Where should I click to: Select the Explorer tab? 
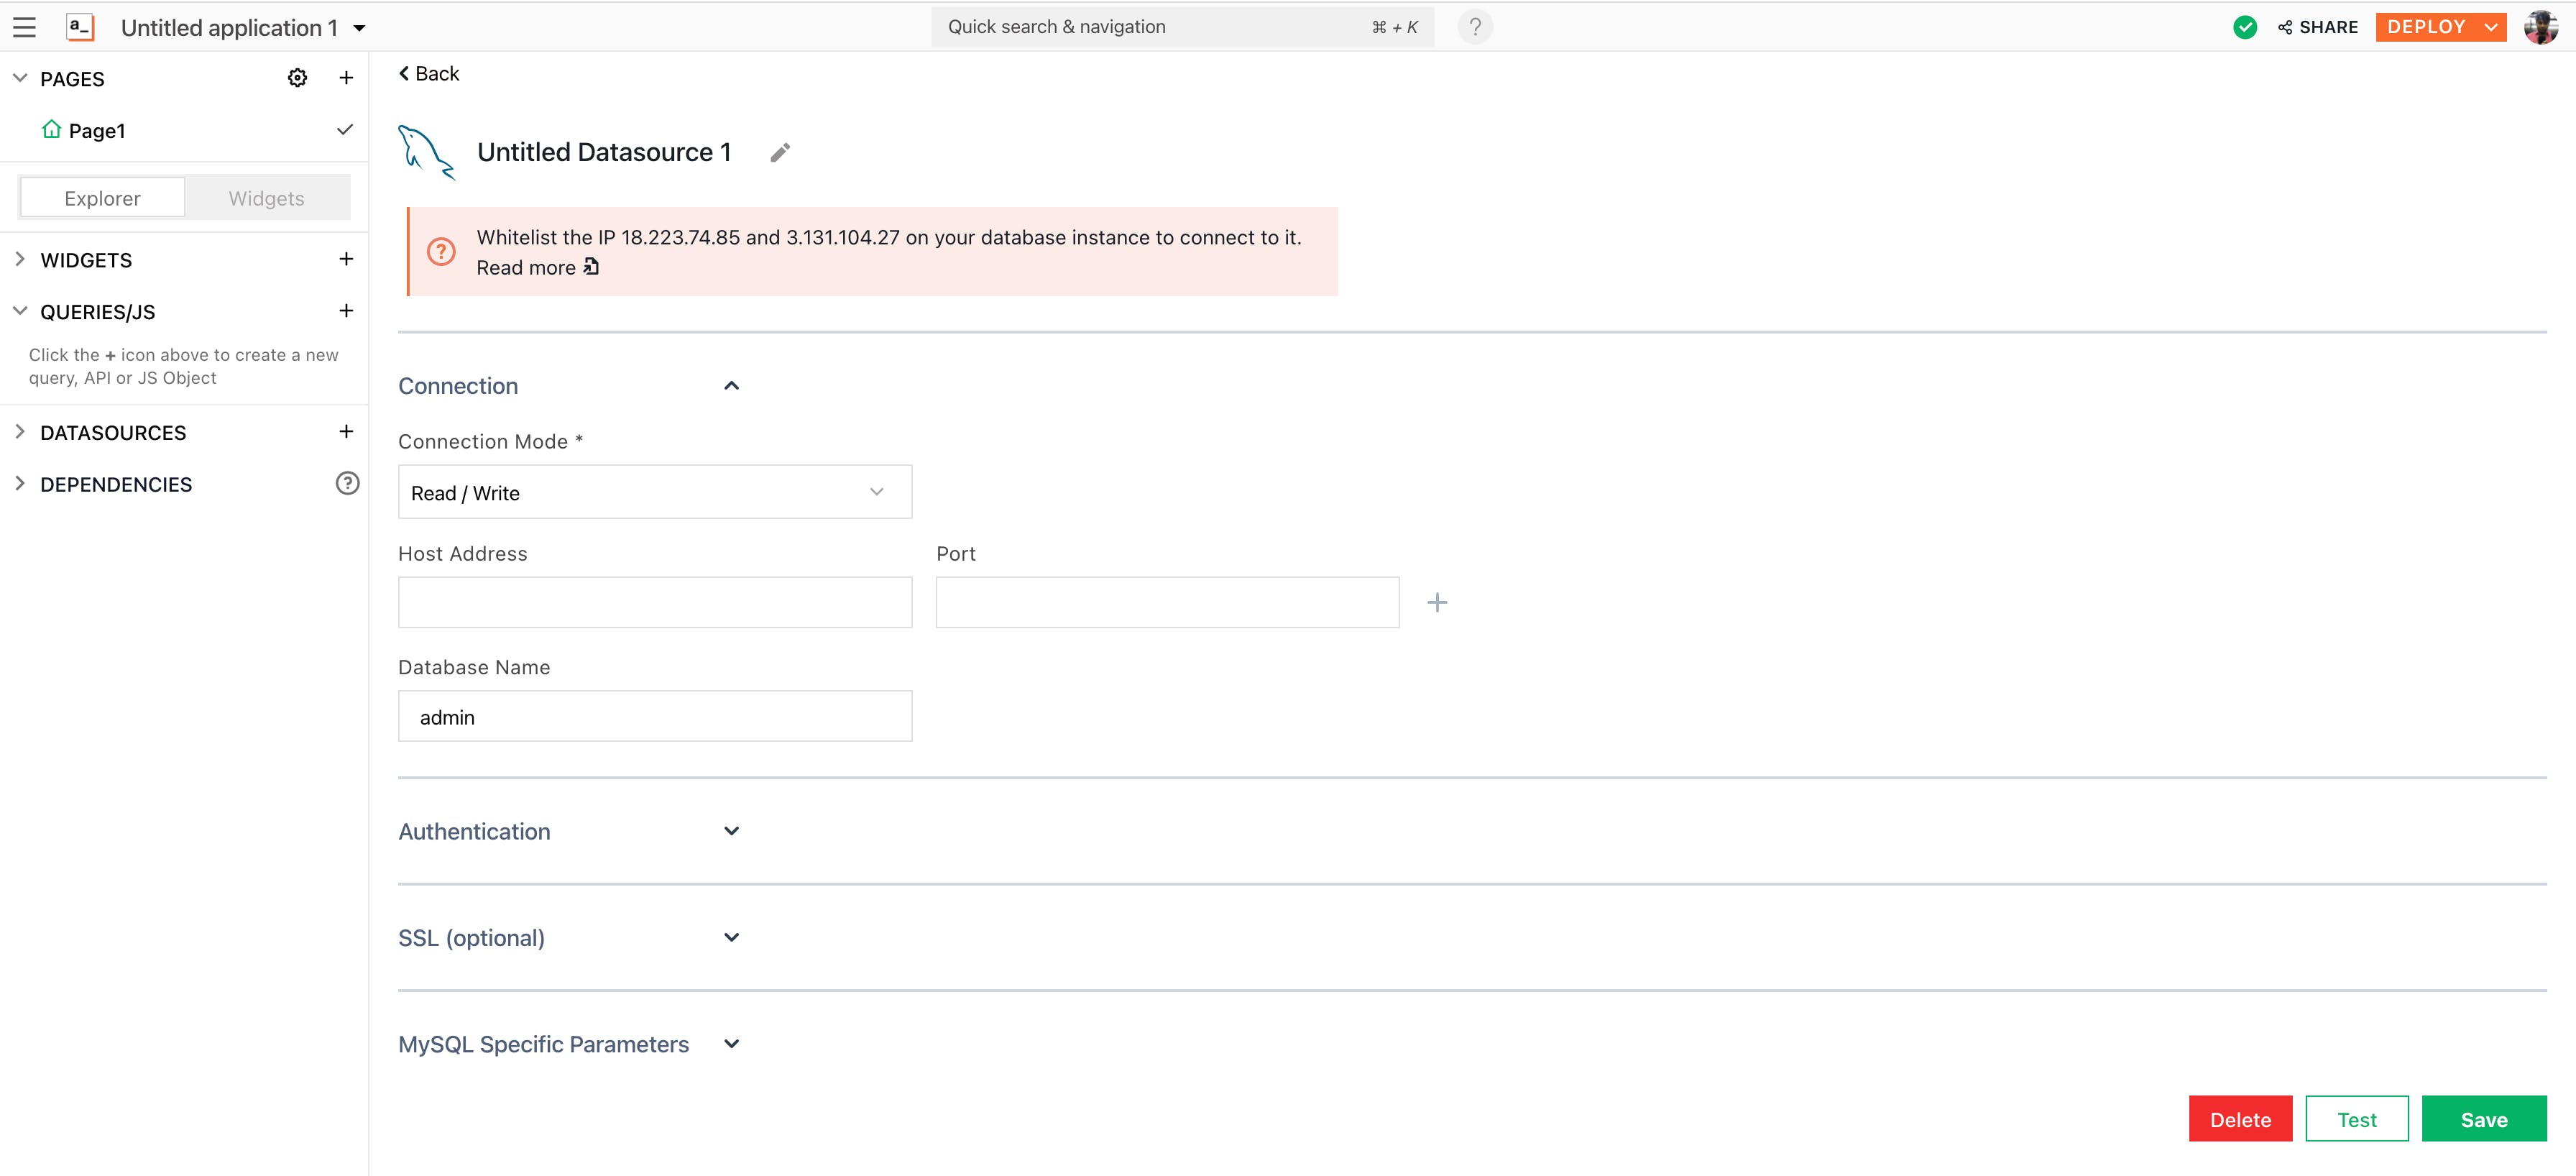click(x=102, y=198)
